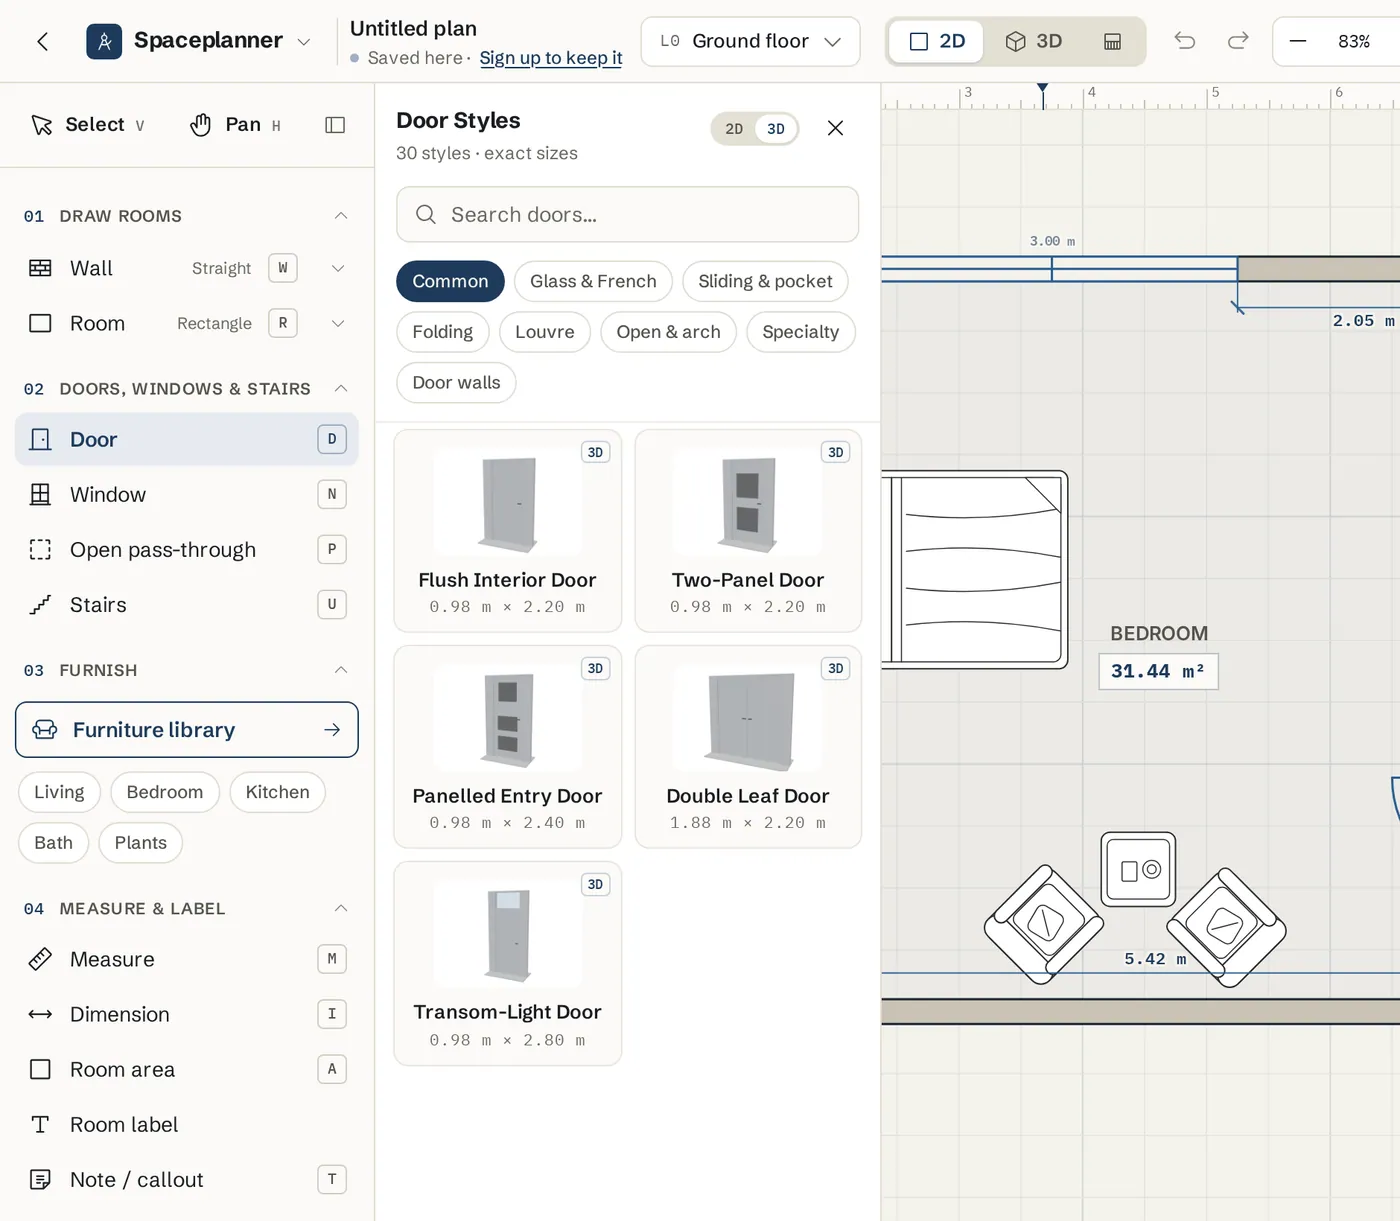Collapse the Draw Rooms section
The width and height of the screenshot is (1400, 1221).
point(341,216)
